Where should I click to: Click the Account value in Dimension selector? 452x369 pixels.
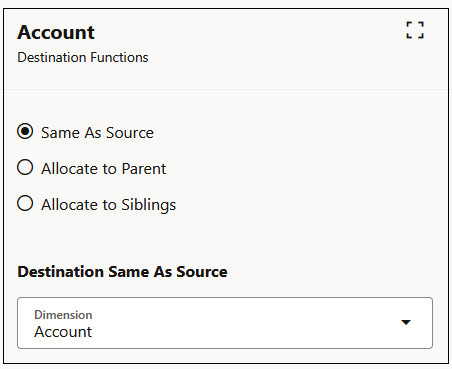tap(63, 332)
